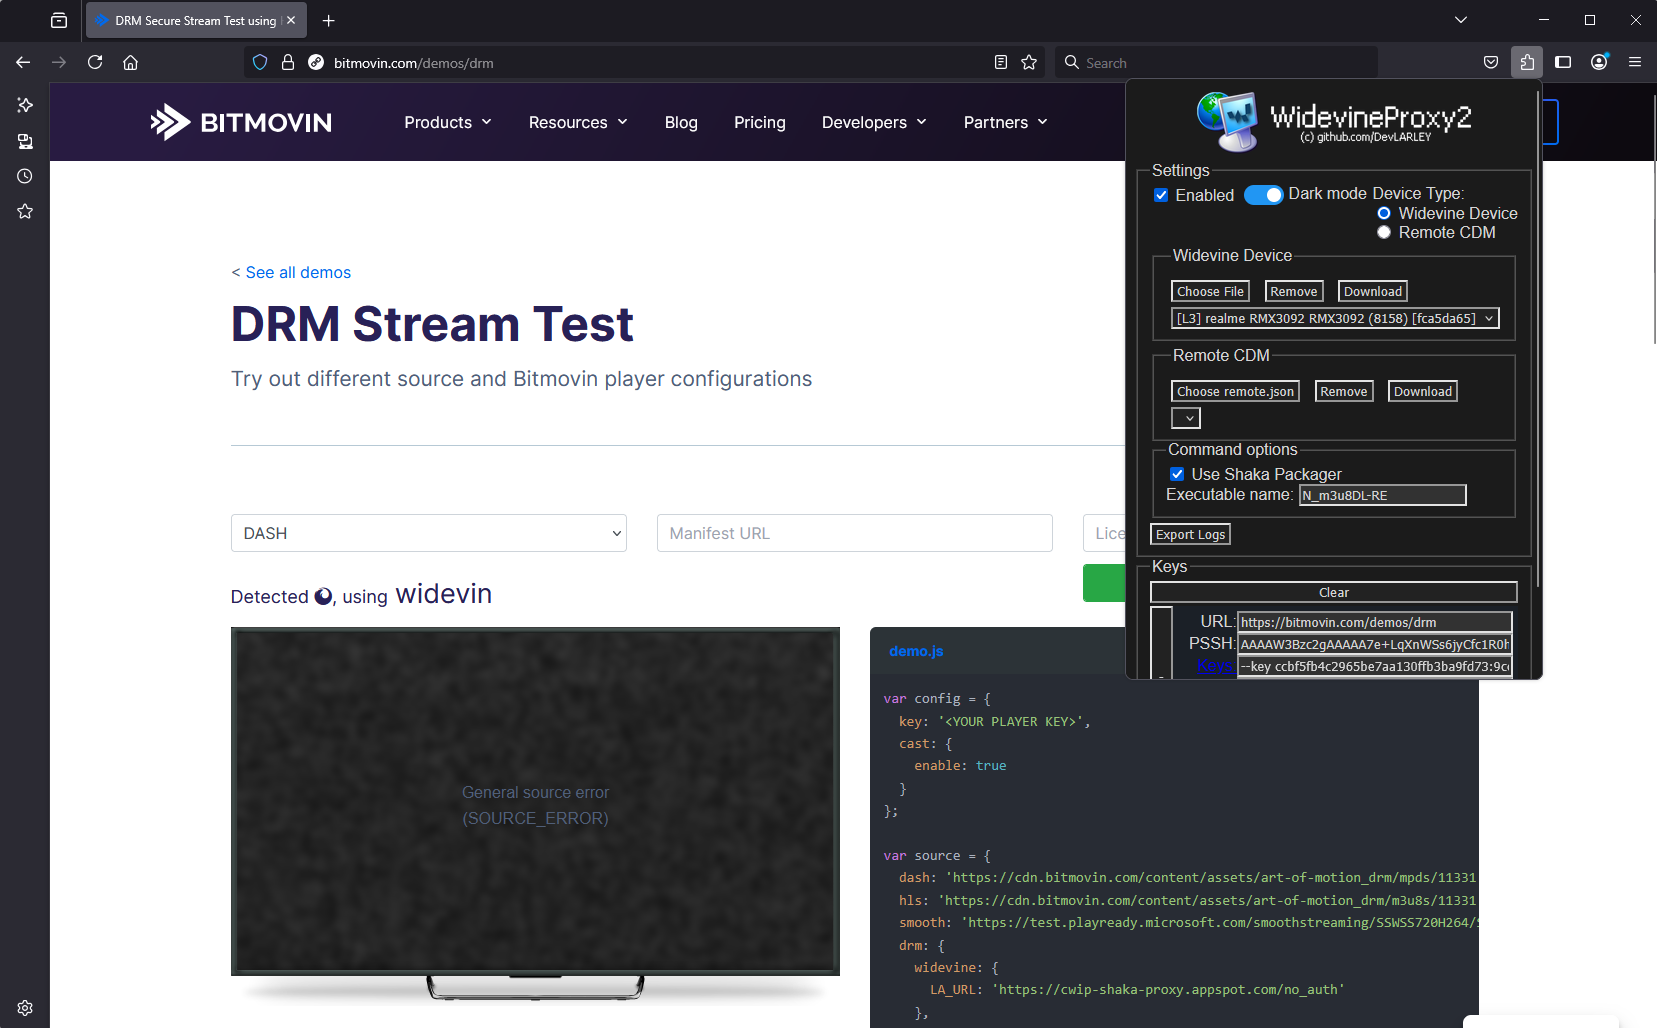Screen dimensions: 1657x1028
Task: Click the Keys URL text field
Action: (1375, 622)
